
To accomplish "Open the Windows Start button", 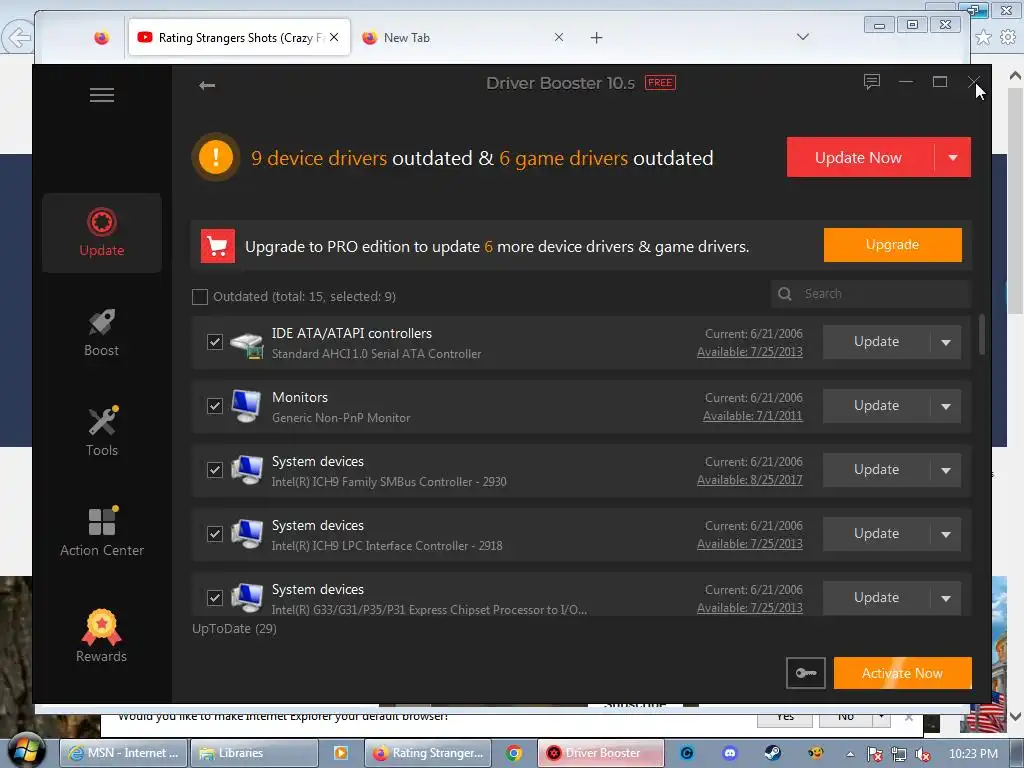I will [x=25, y=751].
